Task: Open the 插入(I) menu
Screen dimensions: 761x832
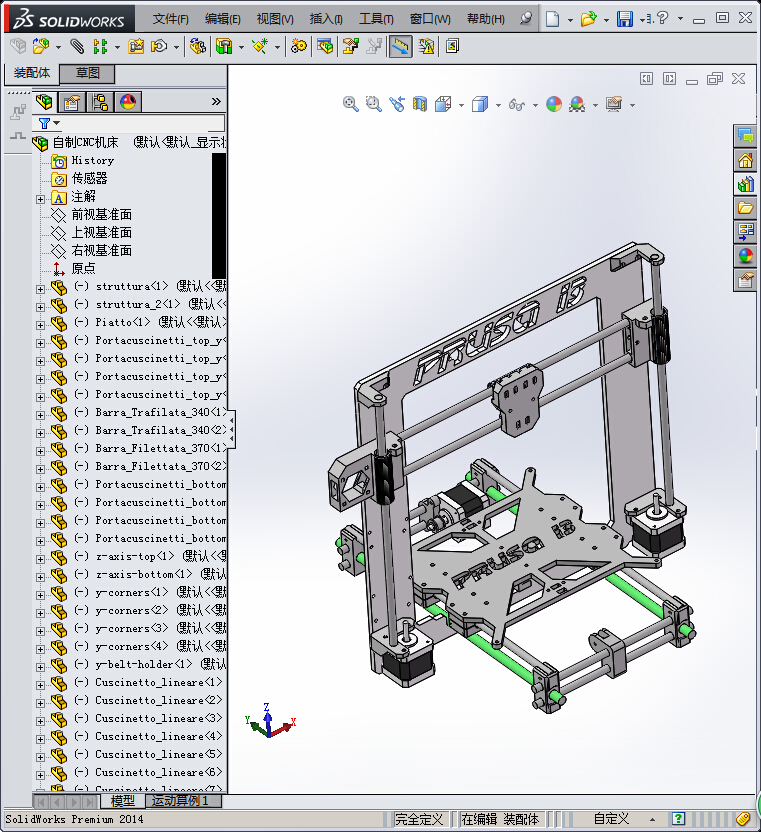Action: tap(326, 19)
